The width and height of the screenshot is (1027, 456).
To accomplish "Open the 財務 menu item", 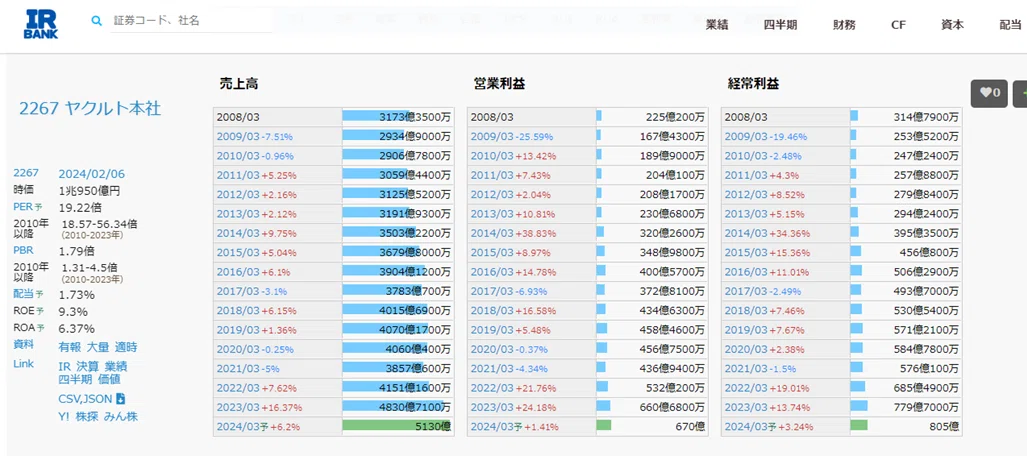I will (844, 25).
